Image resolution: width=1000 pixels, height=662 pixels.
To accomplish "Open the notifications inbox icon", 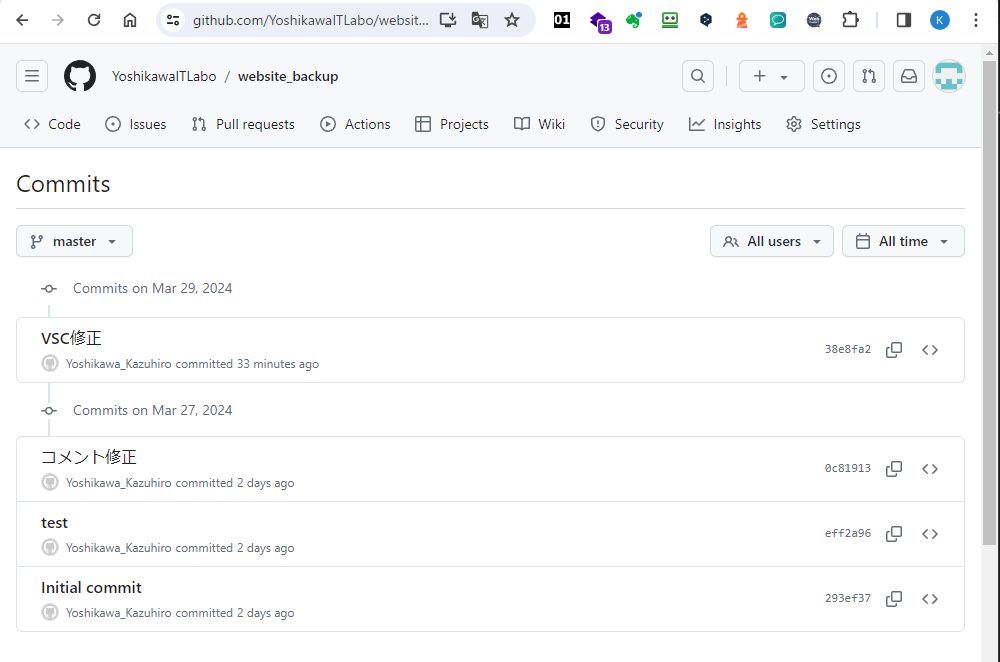I will click(x=908, y=76).
